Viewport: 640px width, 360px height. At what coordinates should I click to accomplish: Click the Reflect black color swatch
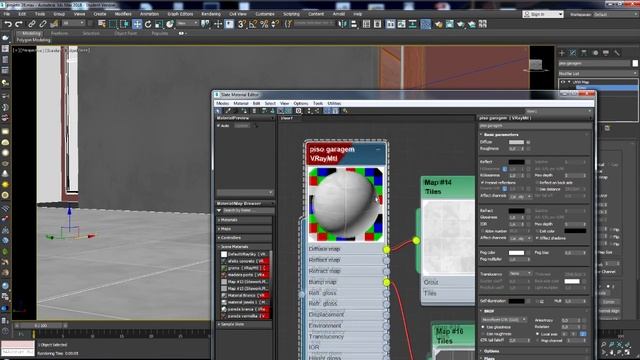[x=516, y=162]
